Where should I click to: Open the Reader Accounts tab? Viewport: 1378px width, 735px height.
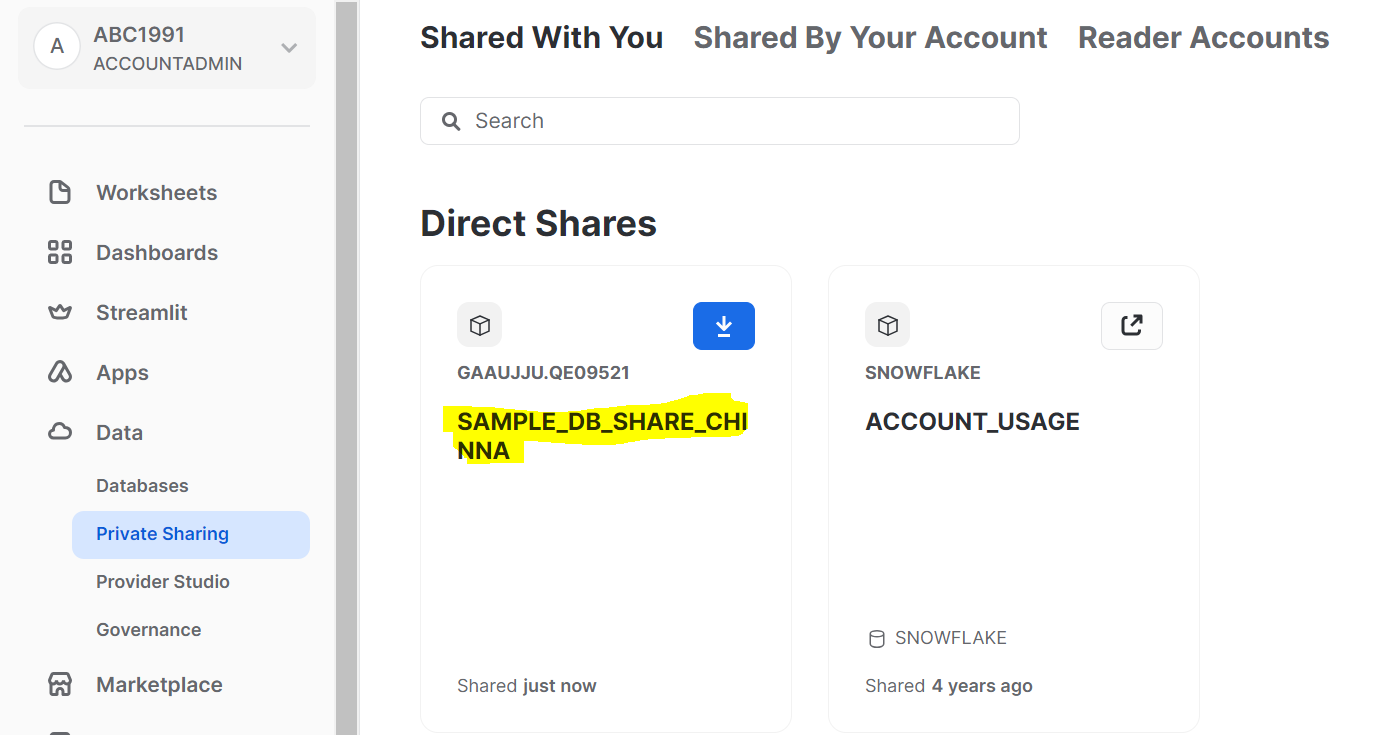coord(1203,38)
